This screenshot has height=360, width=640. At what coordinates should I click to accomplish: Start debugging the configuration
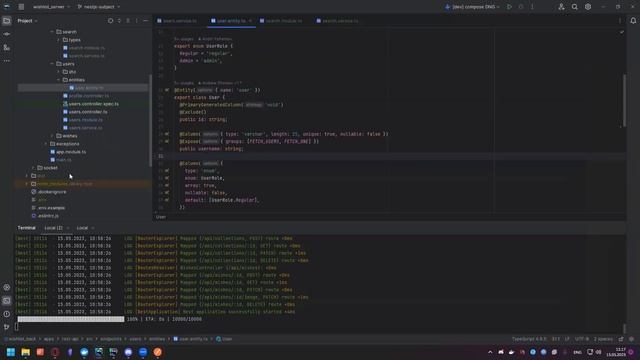tap(521, 7)
